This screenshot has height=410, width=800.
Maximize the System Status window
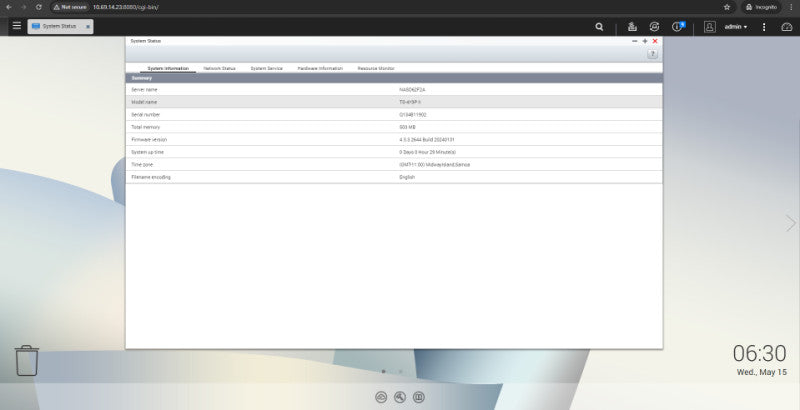pos(645,41)
